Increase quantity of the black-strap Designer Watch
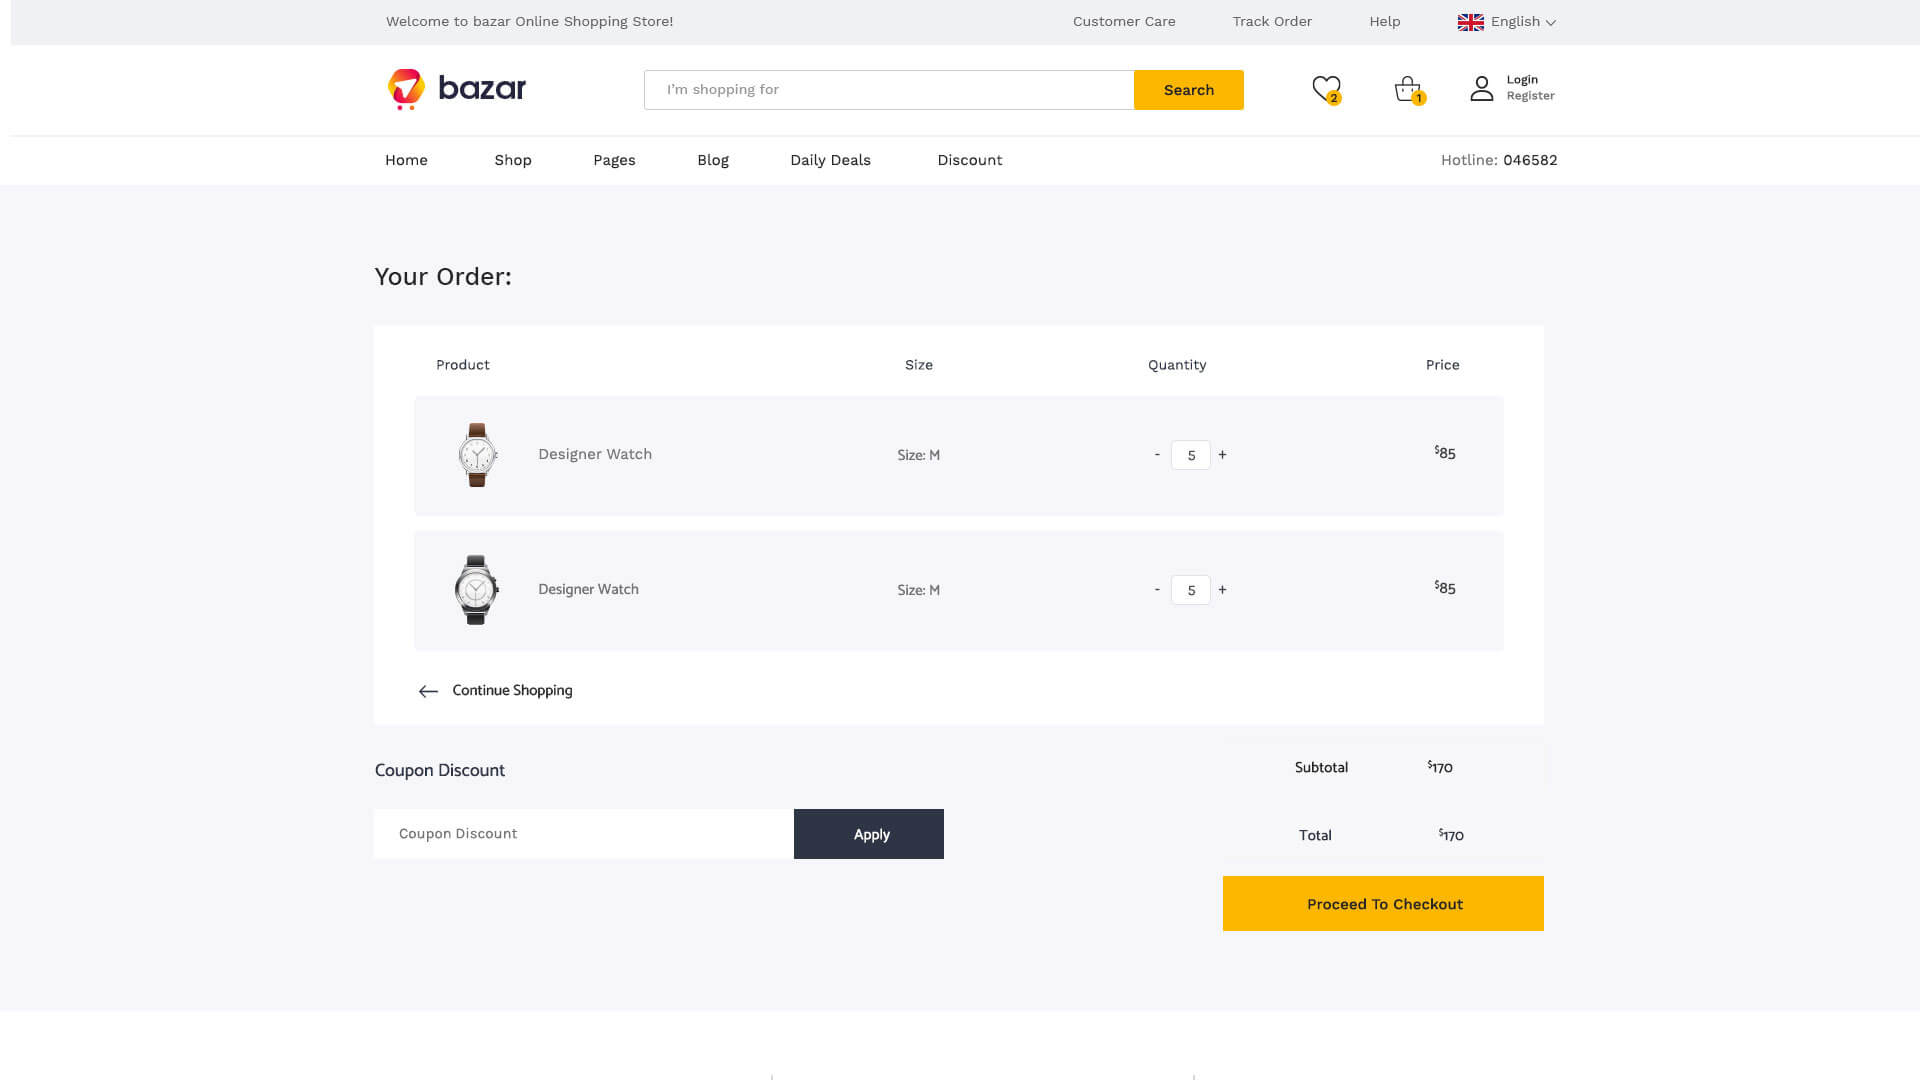The width and height of the screenshot is (1920, 1080). pyautogui.click(x=1222, y=590)
